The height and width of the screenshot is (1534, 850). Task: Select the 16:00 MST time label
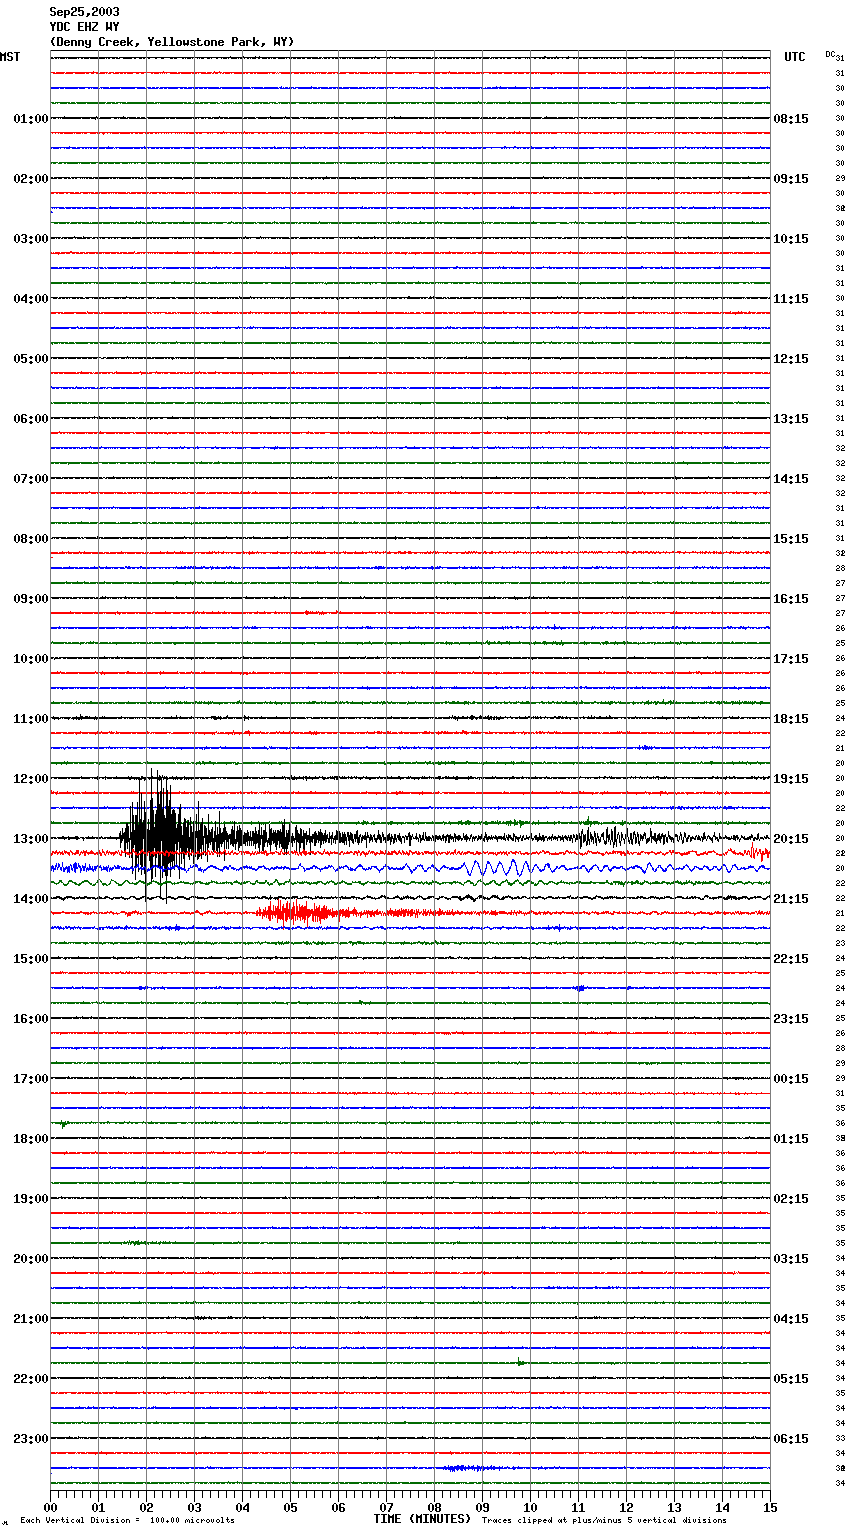(31, 1019)
